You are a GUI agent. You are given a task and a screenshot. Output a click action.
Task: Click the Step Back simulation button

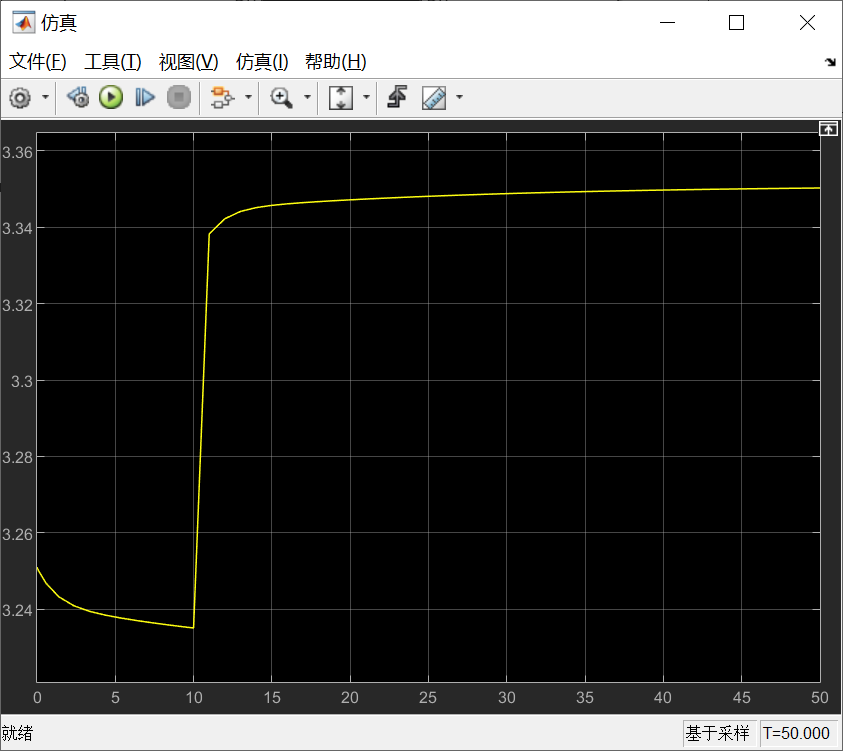click(x=78, y=97)
